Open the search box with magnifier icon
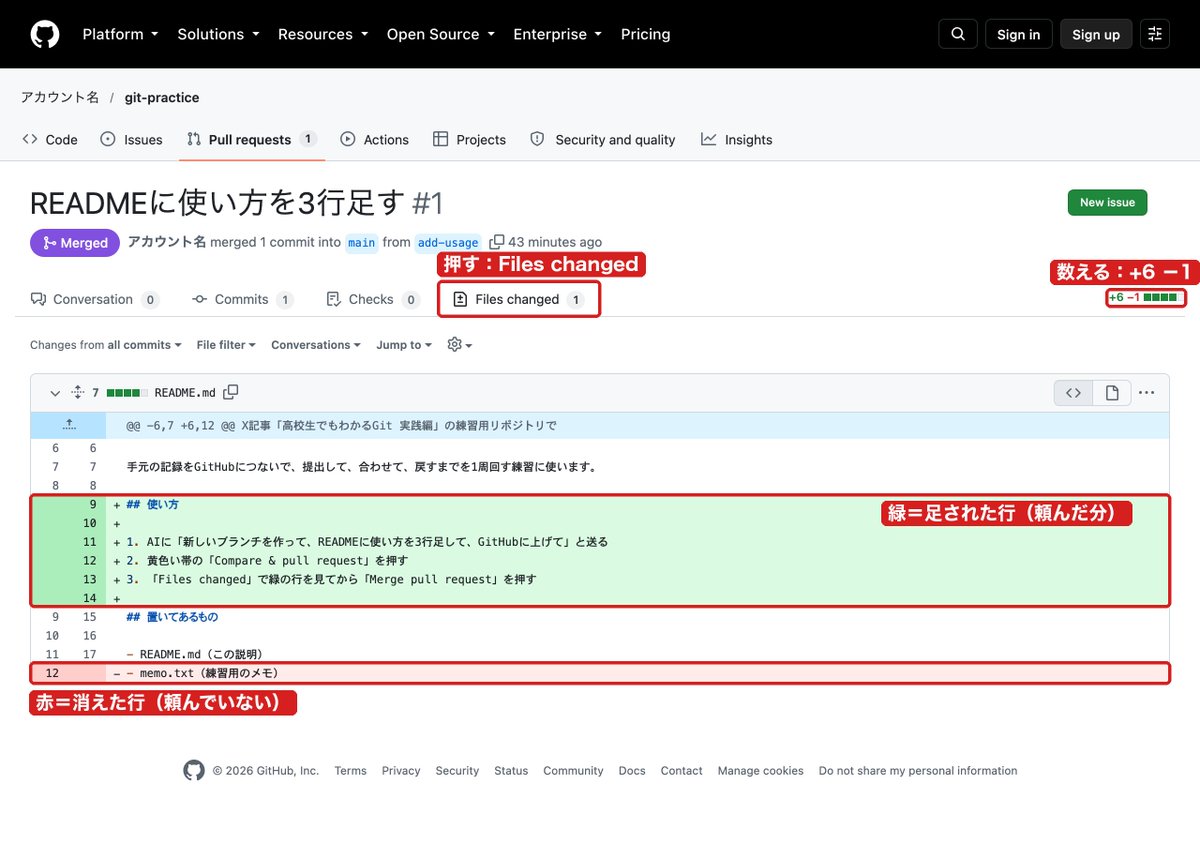 pyautogui.click(x=958, y=34)
